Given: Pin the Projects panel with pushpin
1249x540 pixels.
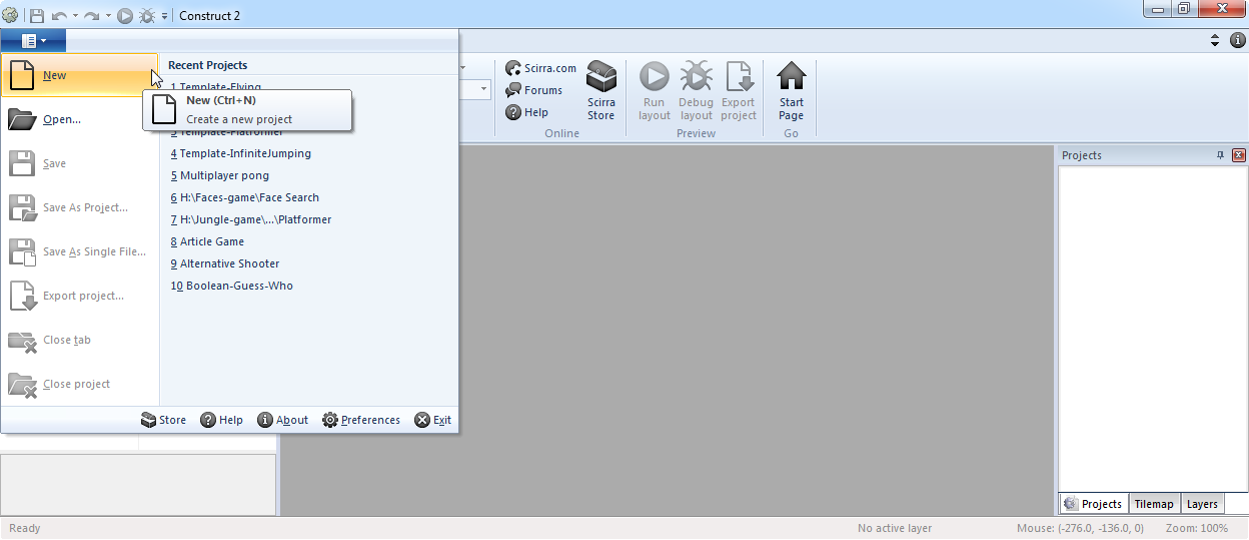Looking at the screenshot, I should [x=1220, y=155].
